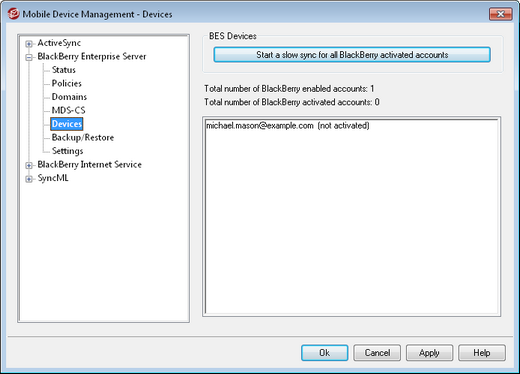Open Help for this dialog
The height and width of the screenshot is (374, 520).
coord(482,353)
